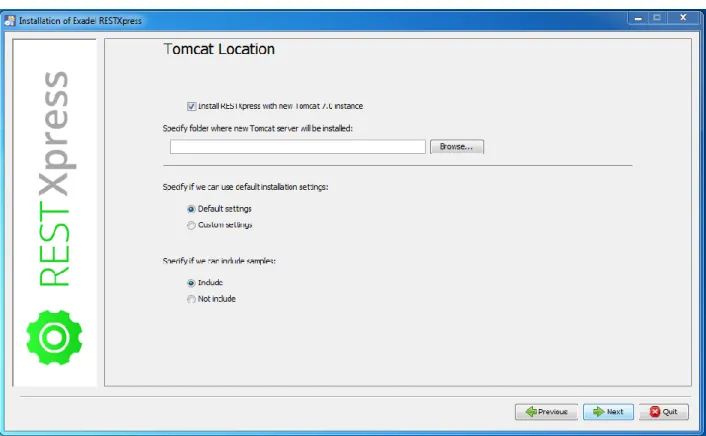
Task: Go back with the Previous button
Action: (546, 412)
